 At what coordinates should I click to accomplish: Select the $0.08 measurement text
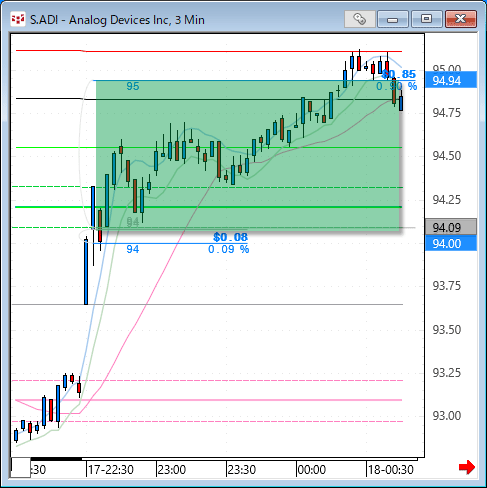coord(231,237)
